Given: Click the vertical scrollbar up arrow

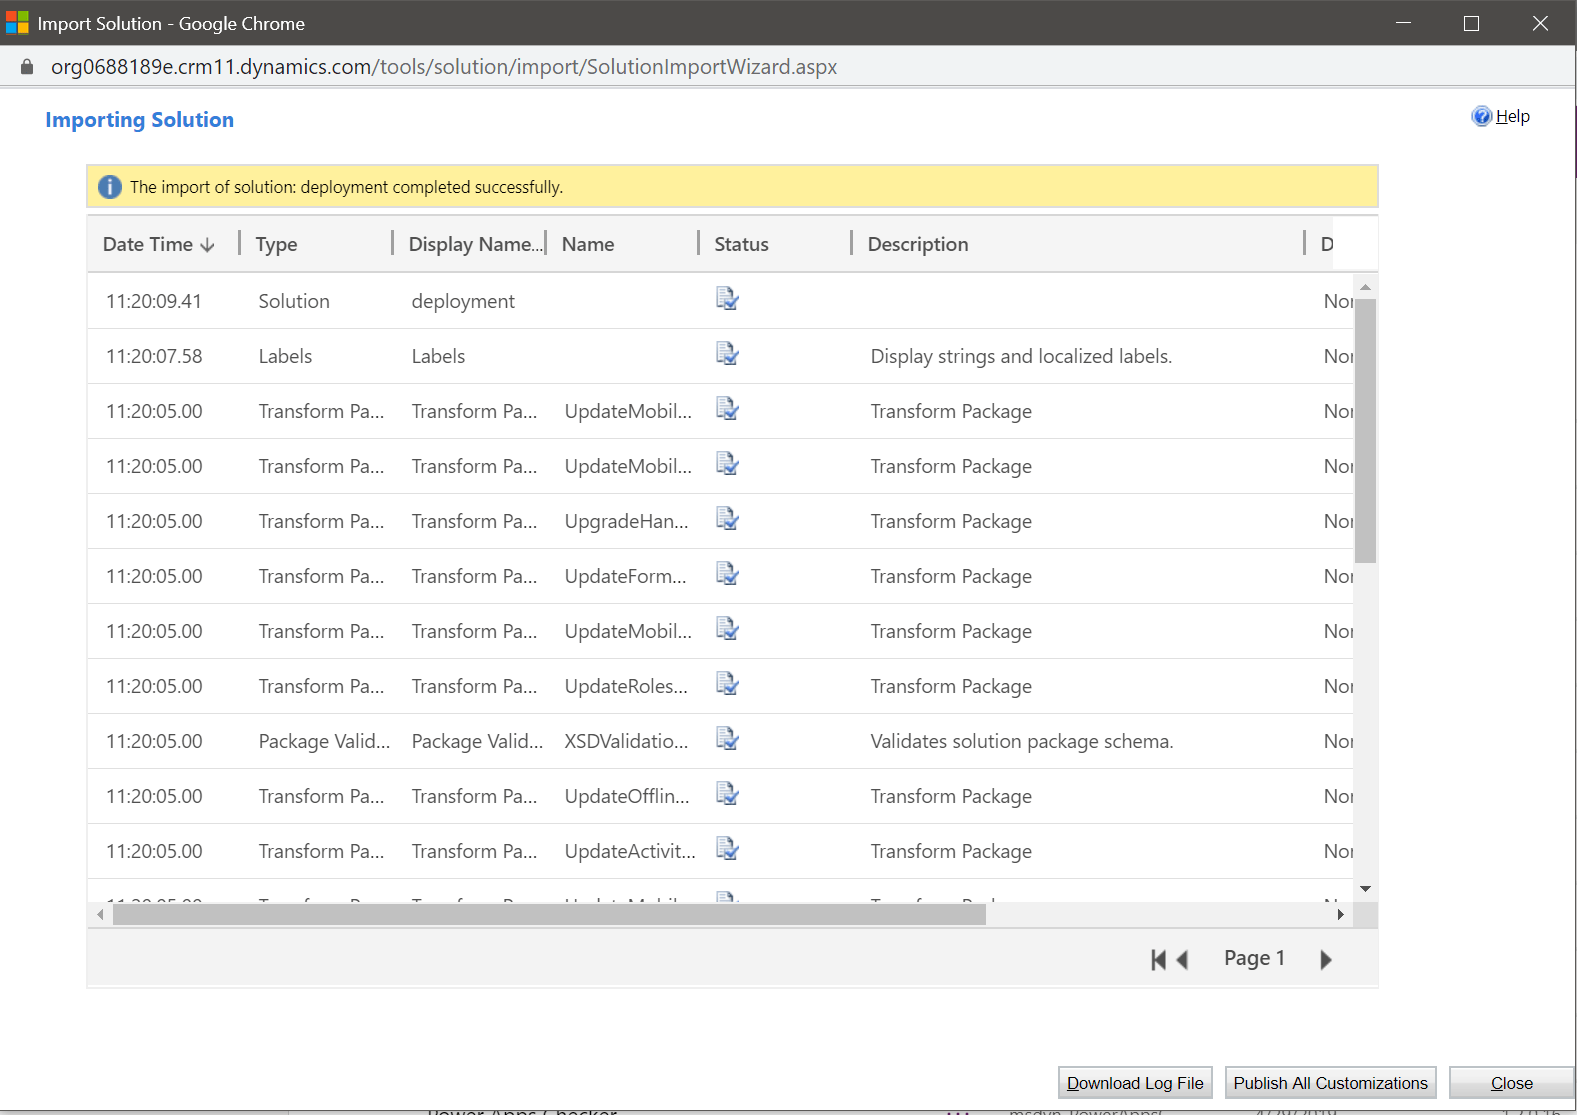Looking at the screenshot, I should pyautogui.click(x=1365, y=287).
